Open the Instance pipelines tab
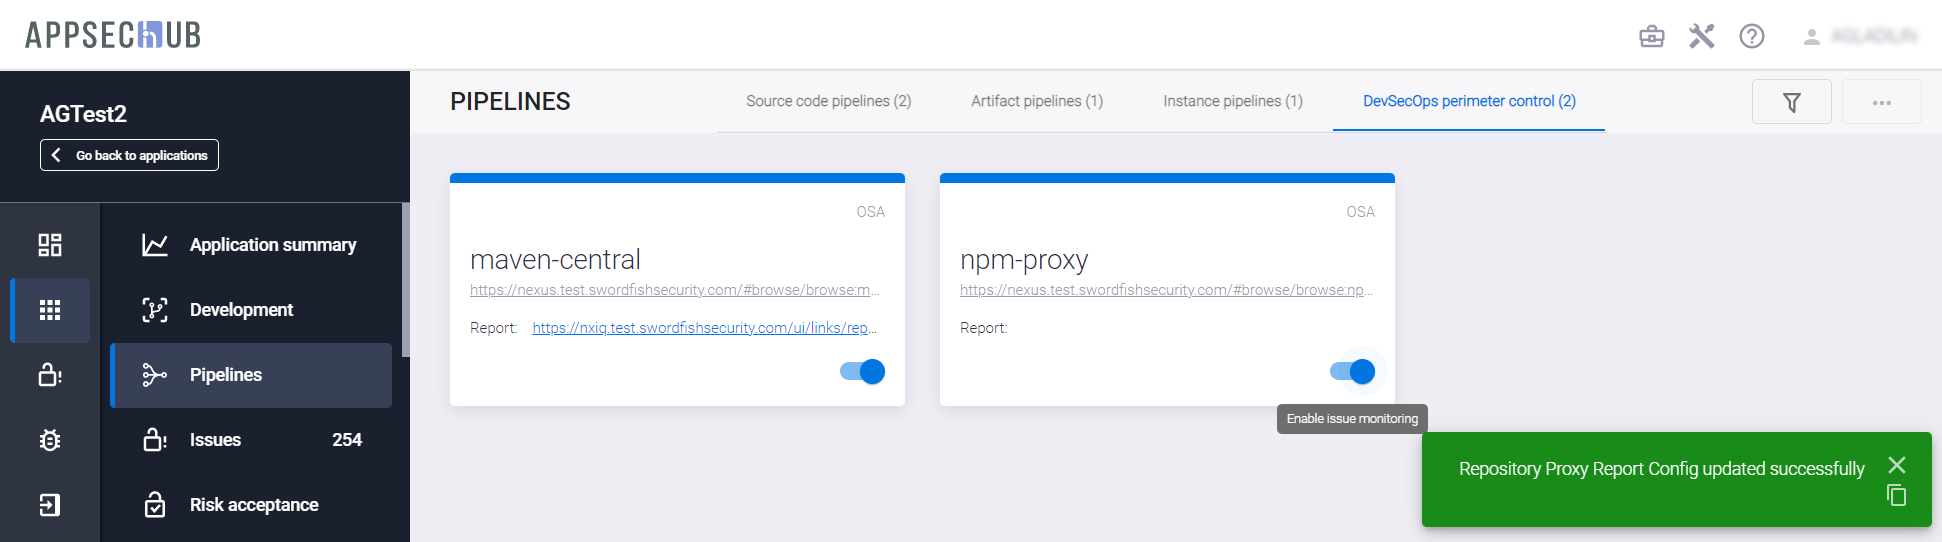The height and width of the screenshot is (542, 1942). coord(1233,101)
